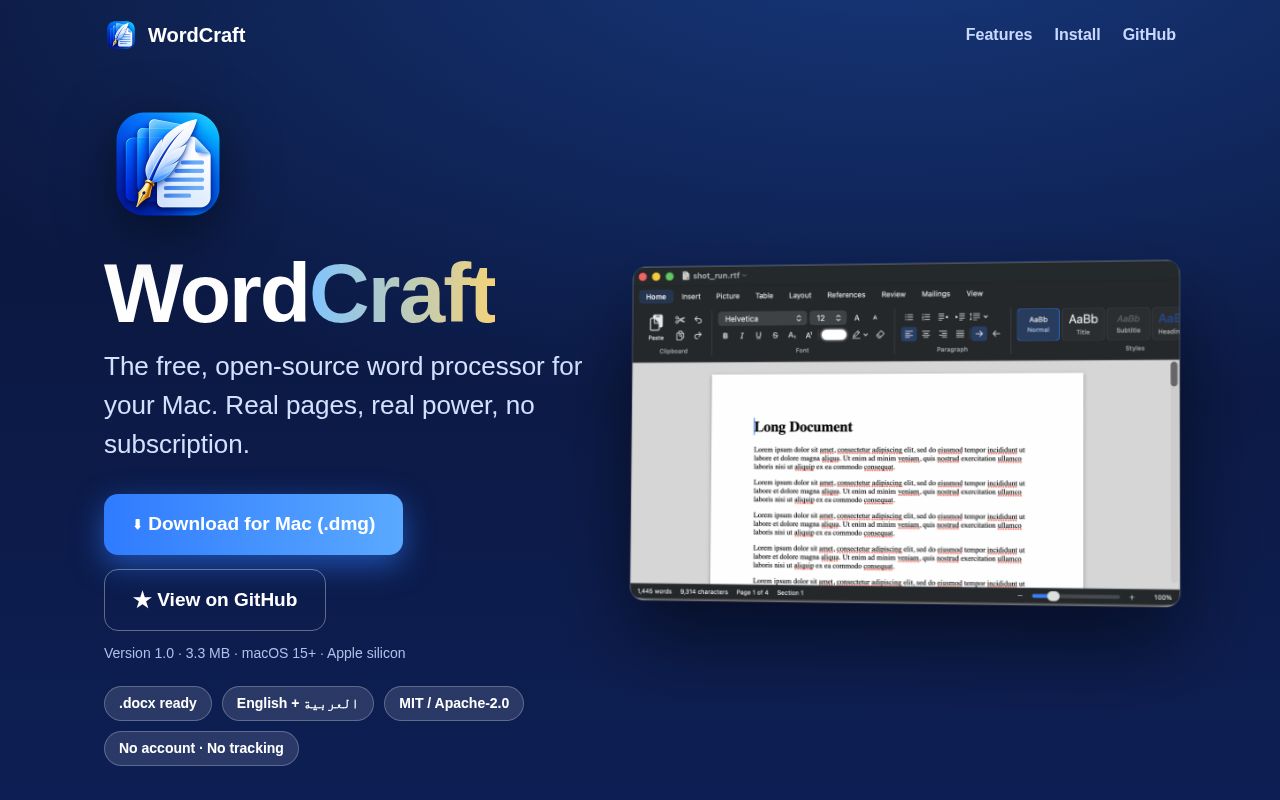Open the line spacing dropdown arrow
Image resolution: width=1280 pixels, height=800 pixels.
986,317
